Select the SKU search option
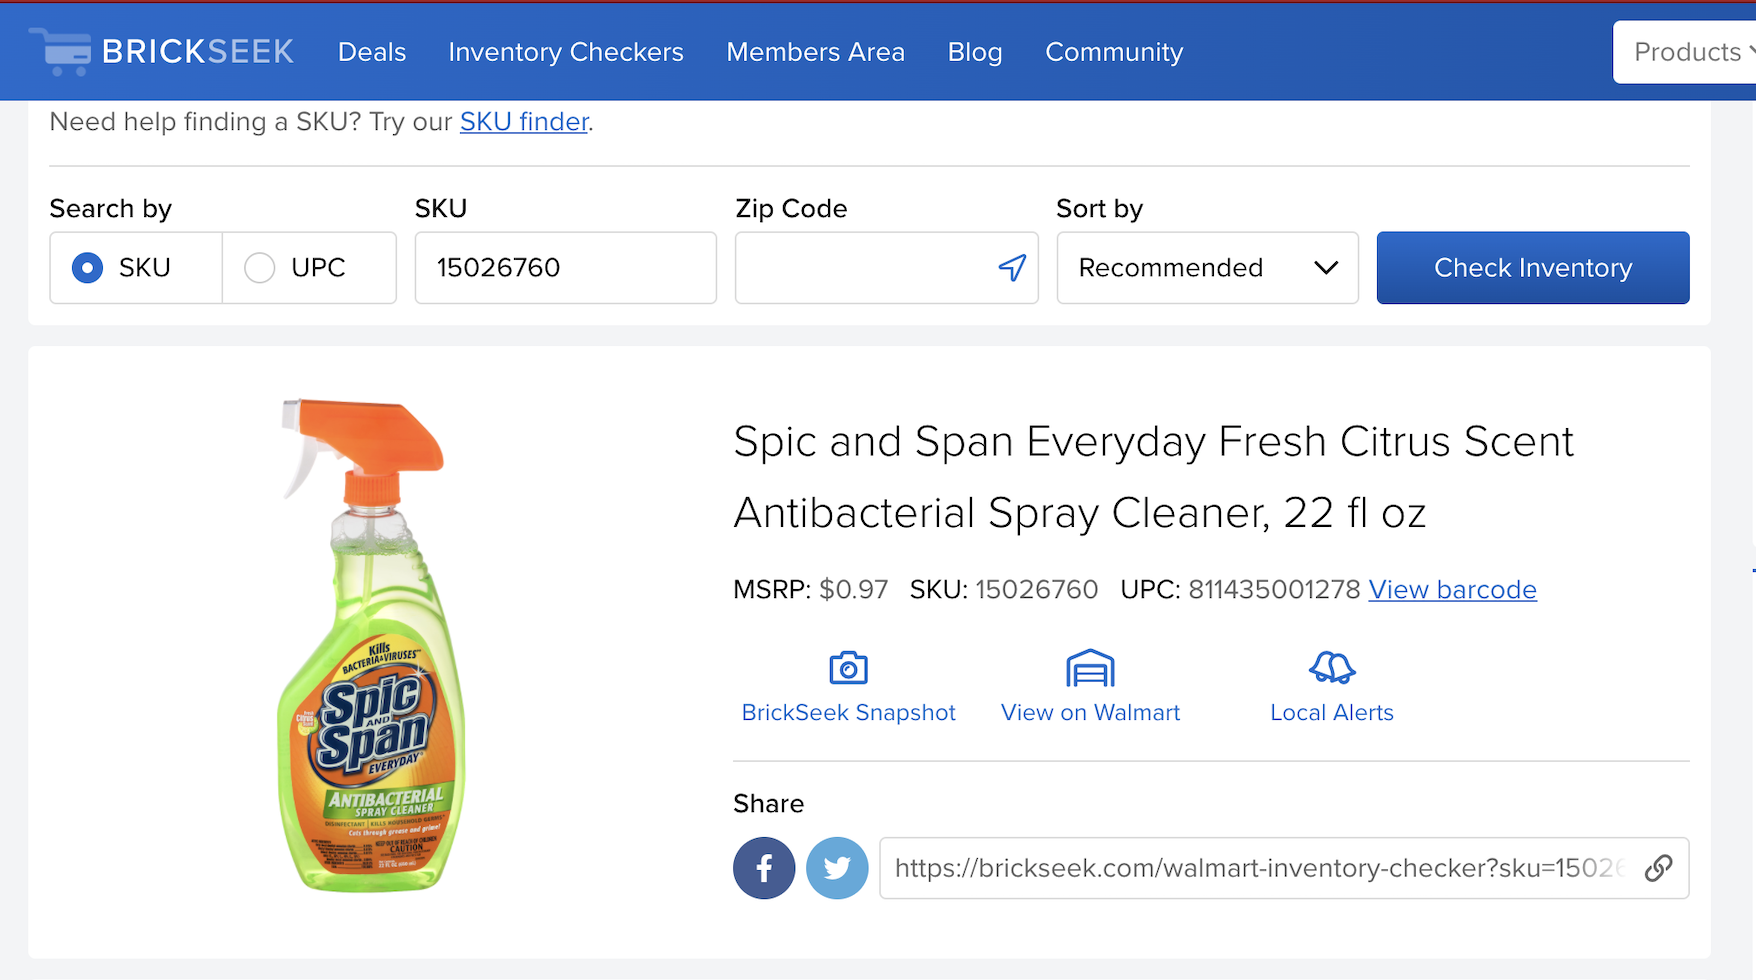Screen dimensions: 1756x980 [x=87, y=268]
